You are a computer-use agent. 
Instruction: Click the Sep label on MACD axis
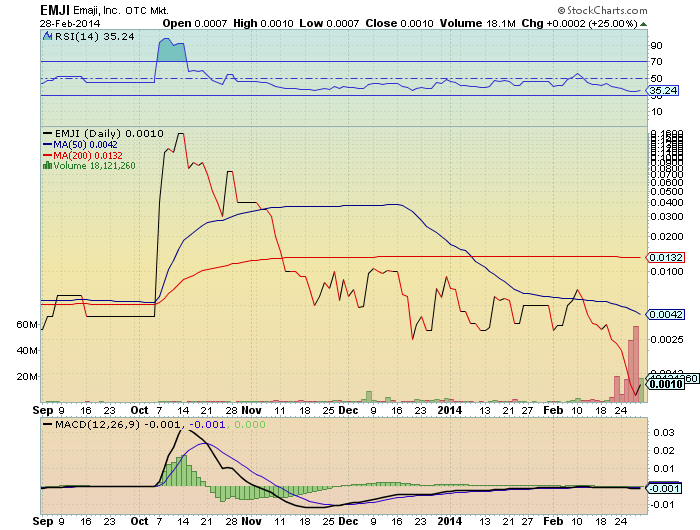[43, 521]
